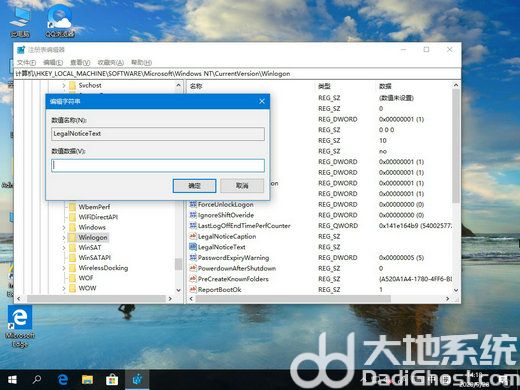Image resolution: width=520 pixels, height=390 pixels.
Task: Click the LegalNoticeCaption string value icon
Action: (x=193, y=236)
